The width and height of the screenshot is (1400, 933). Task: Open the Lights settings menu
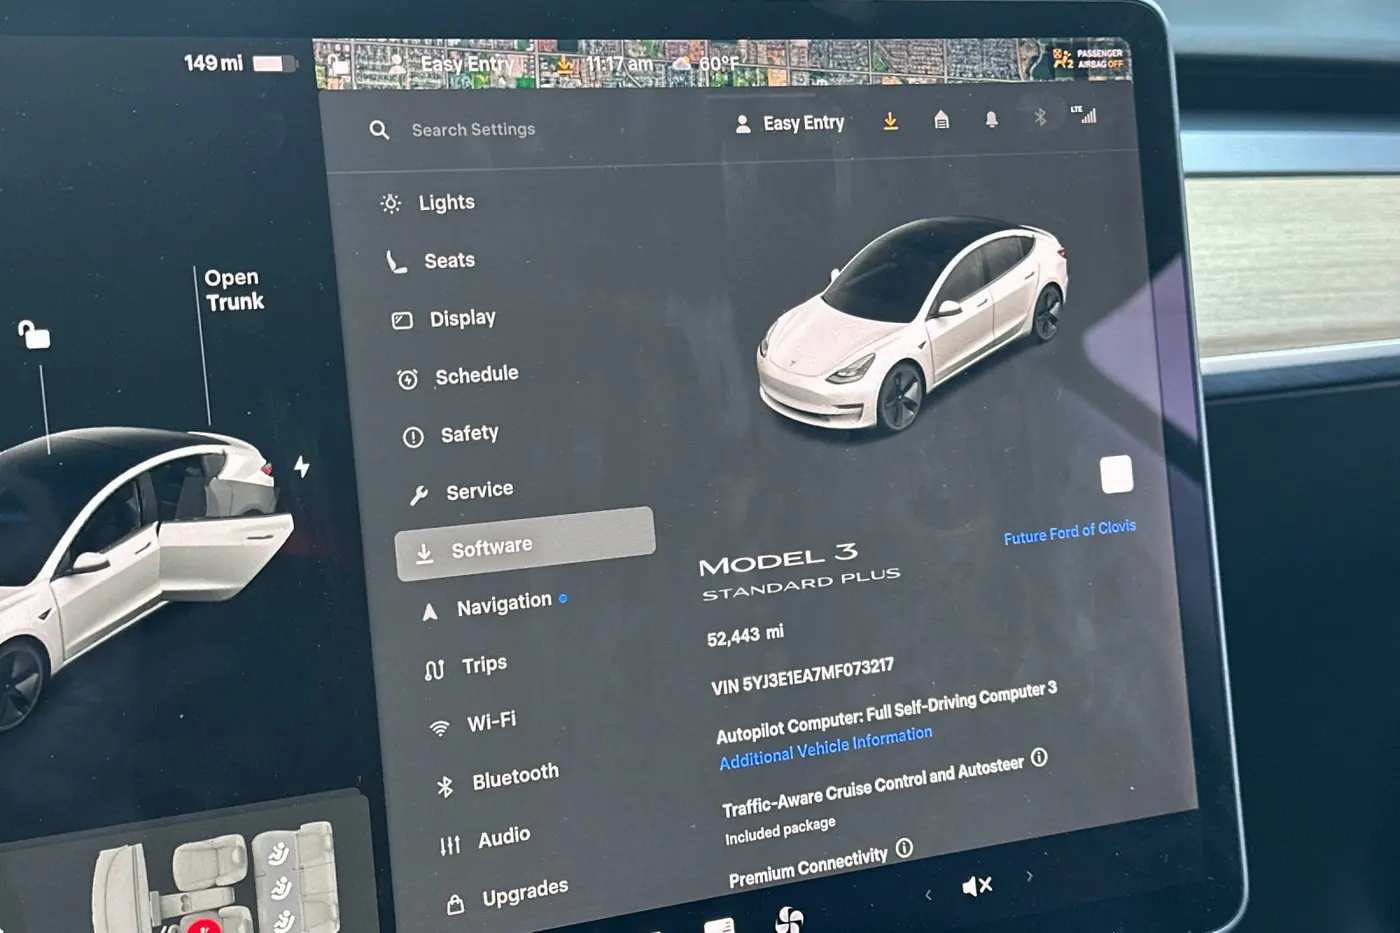(428, 203)
